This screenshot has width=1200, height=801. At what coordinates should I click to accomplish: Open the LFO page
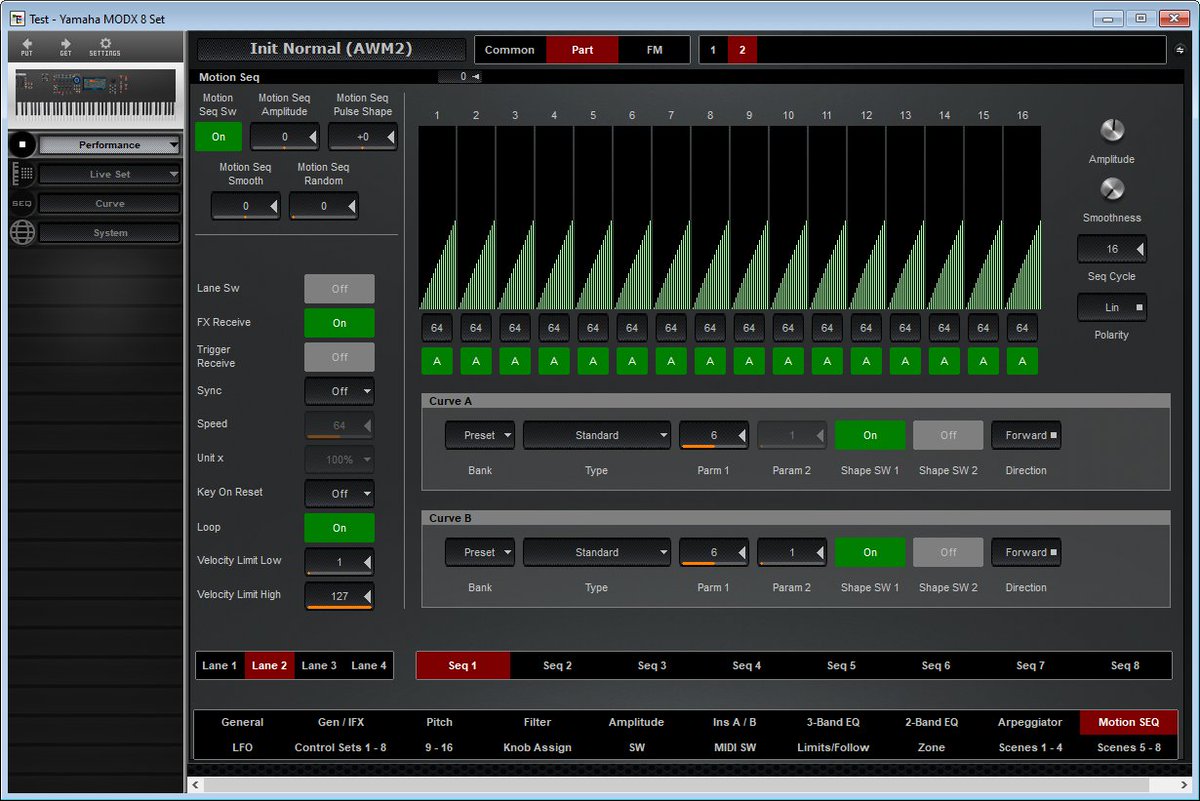(x=242, y=747)
